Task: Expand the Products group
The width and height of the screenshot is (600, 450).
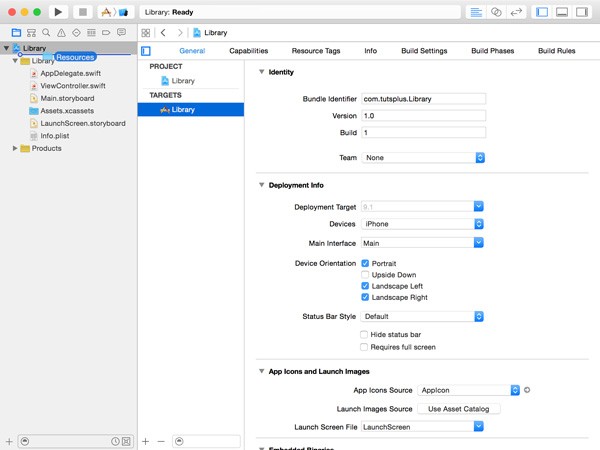Action: pos(15,148)
